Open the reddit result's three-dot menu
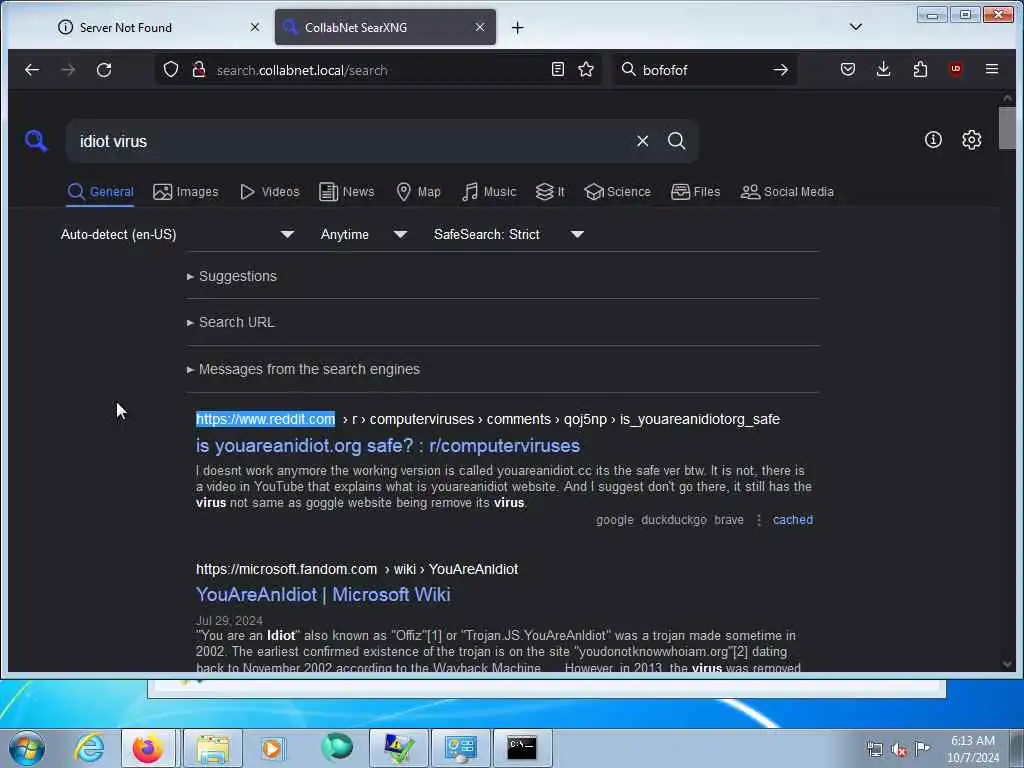The width and height of the screenshot is (1024, 768). click(758, 520)
